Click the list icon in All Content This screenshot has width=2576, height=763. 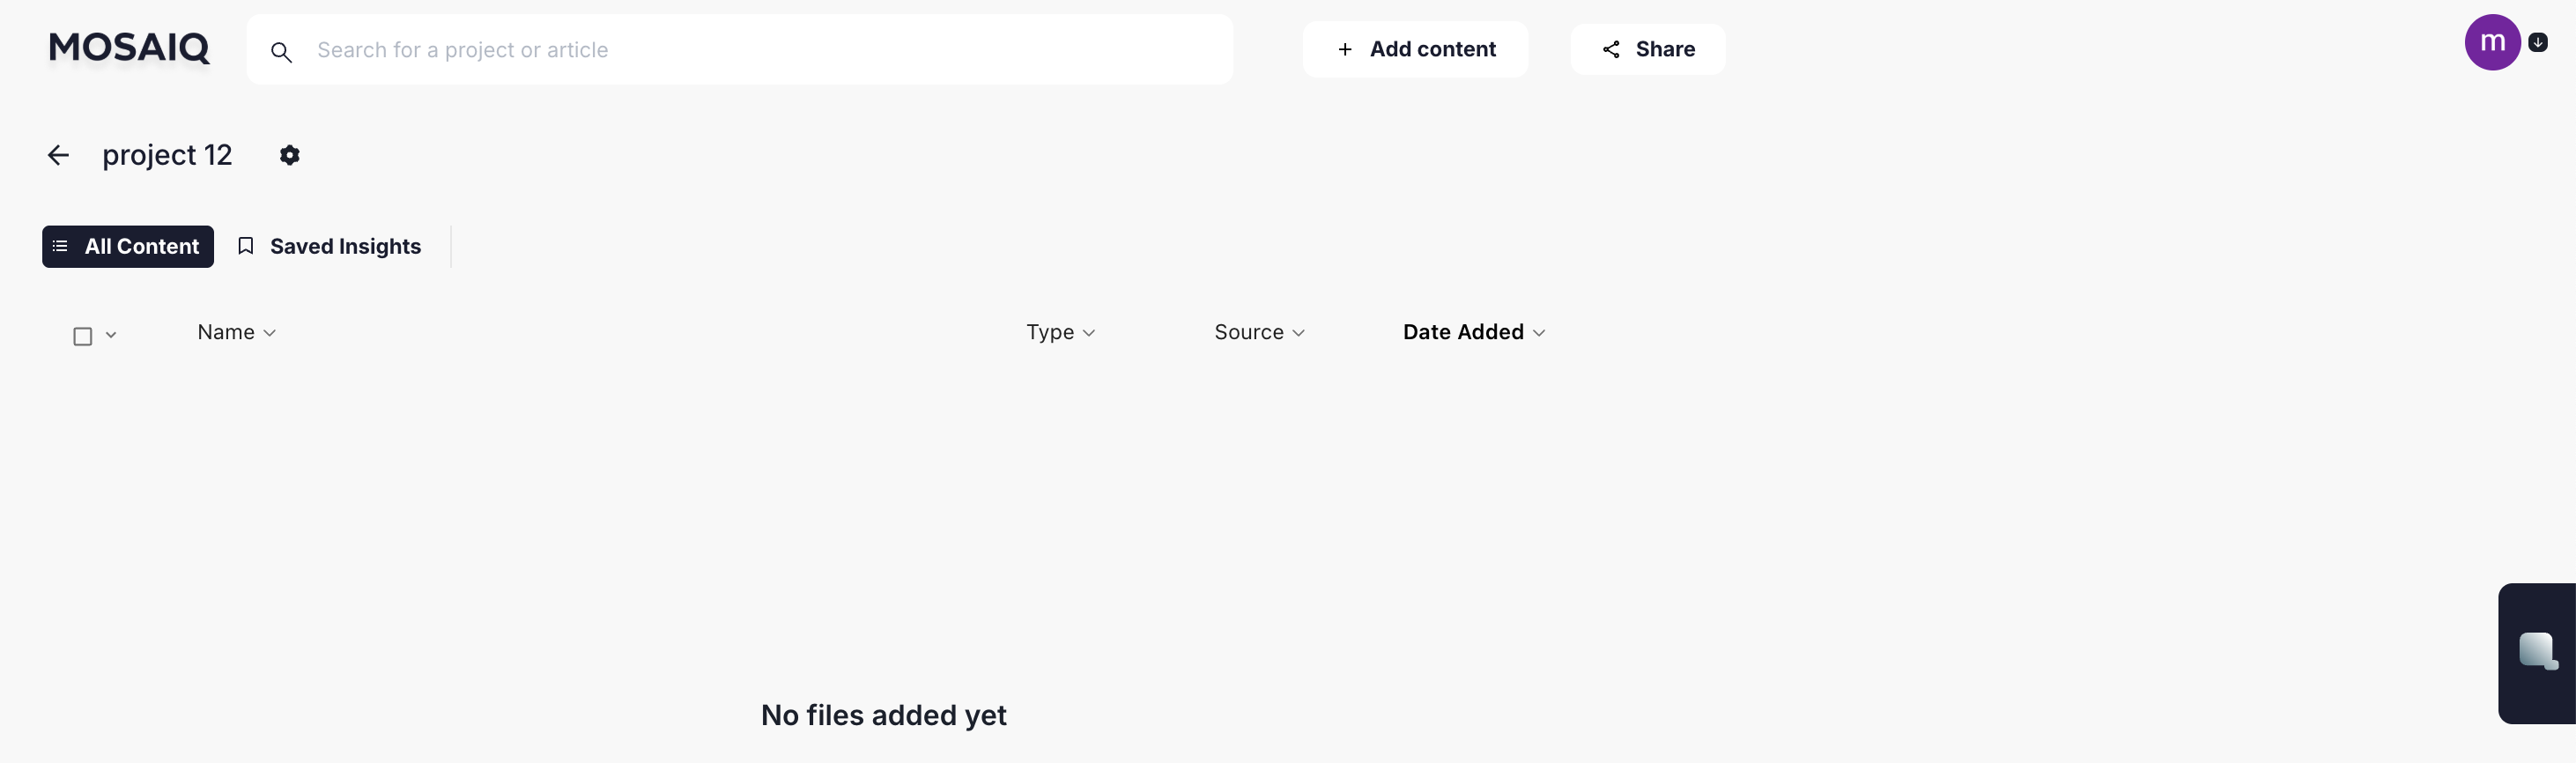(60, 246)
